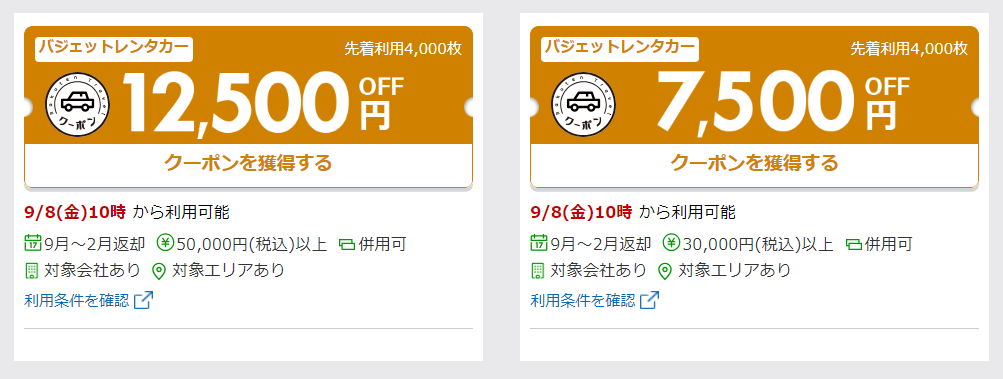Click car coupon icon on 12,500 yen coupon
The height and width of the screenshot is (379, 1003).
click(x=77, y=104)
